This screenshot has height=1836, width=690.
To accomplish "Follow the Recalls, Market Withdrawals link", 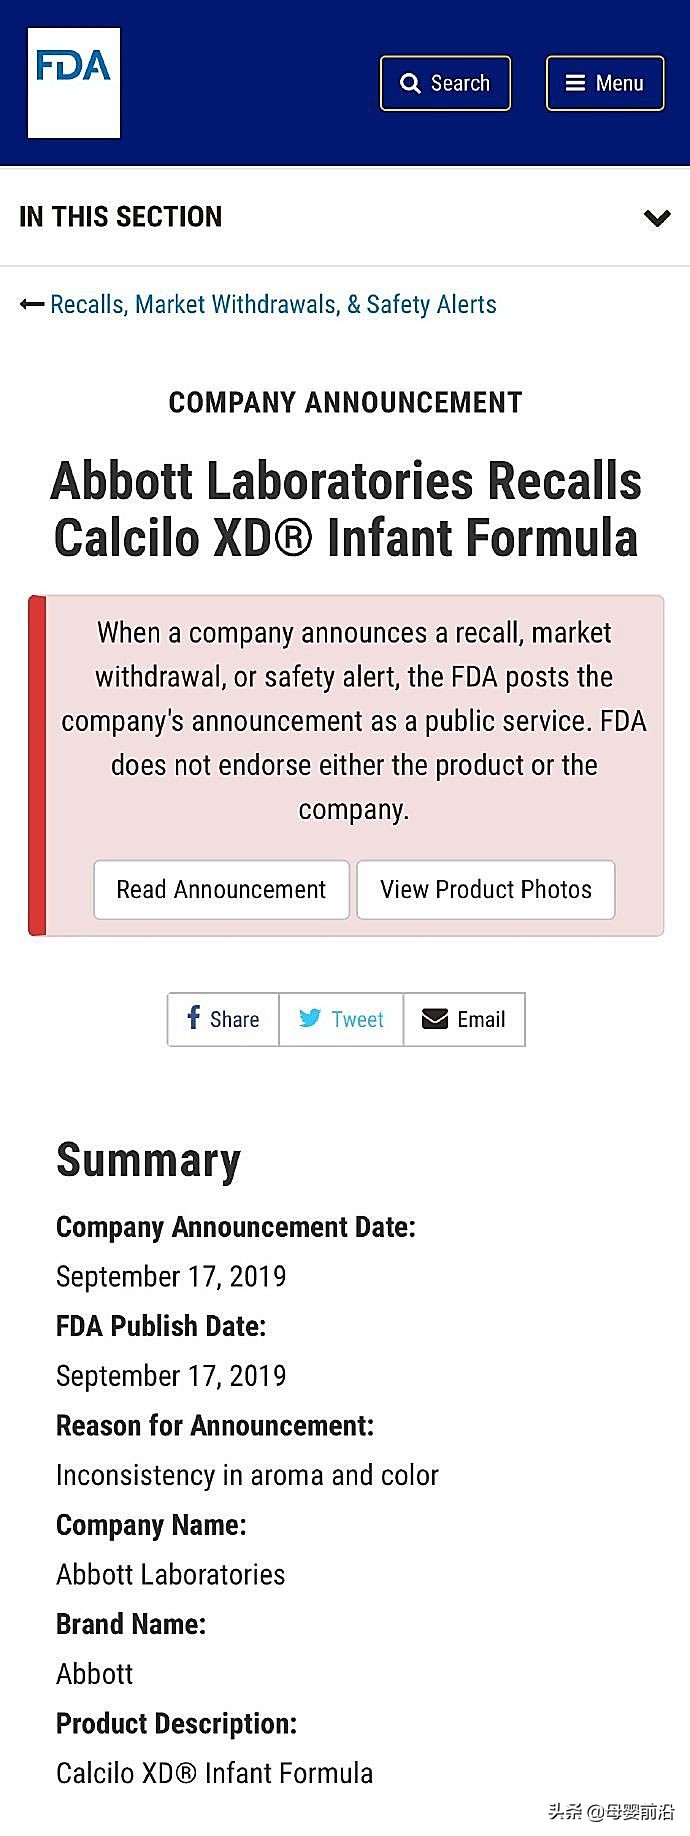I will click(x=273, y=303).
